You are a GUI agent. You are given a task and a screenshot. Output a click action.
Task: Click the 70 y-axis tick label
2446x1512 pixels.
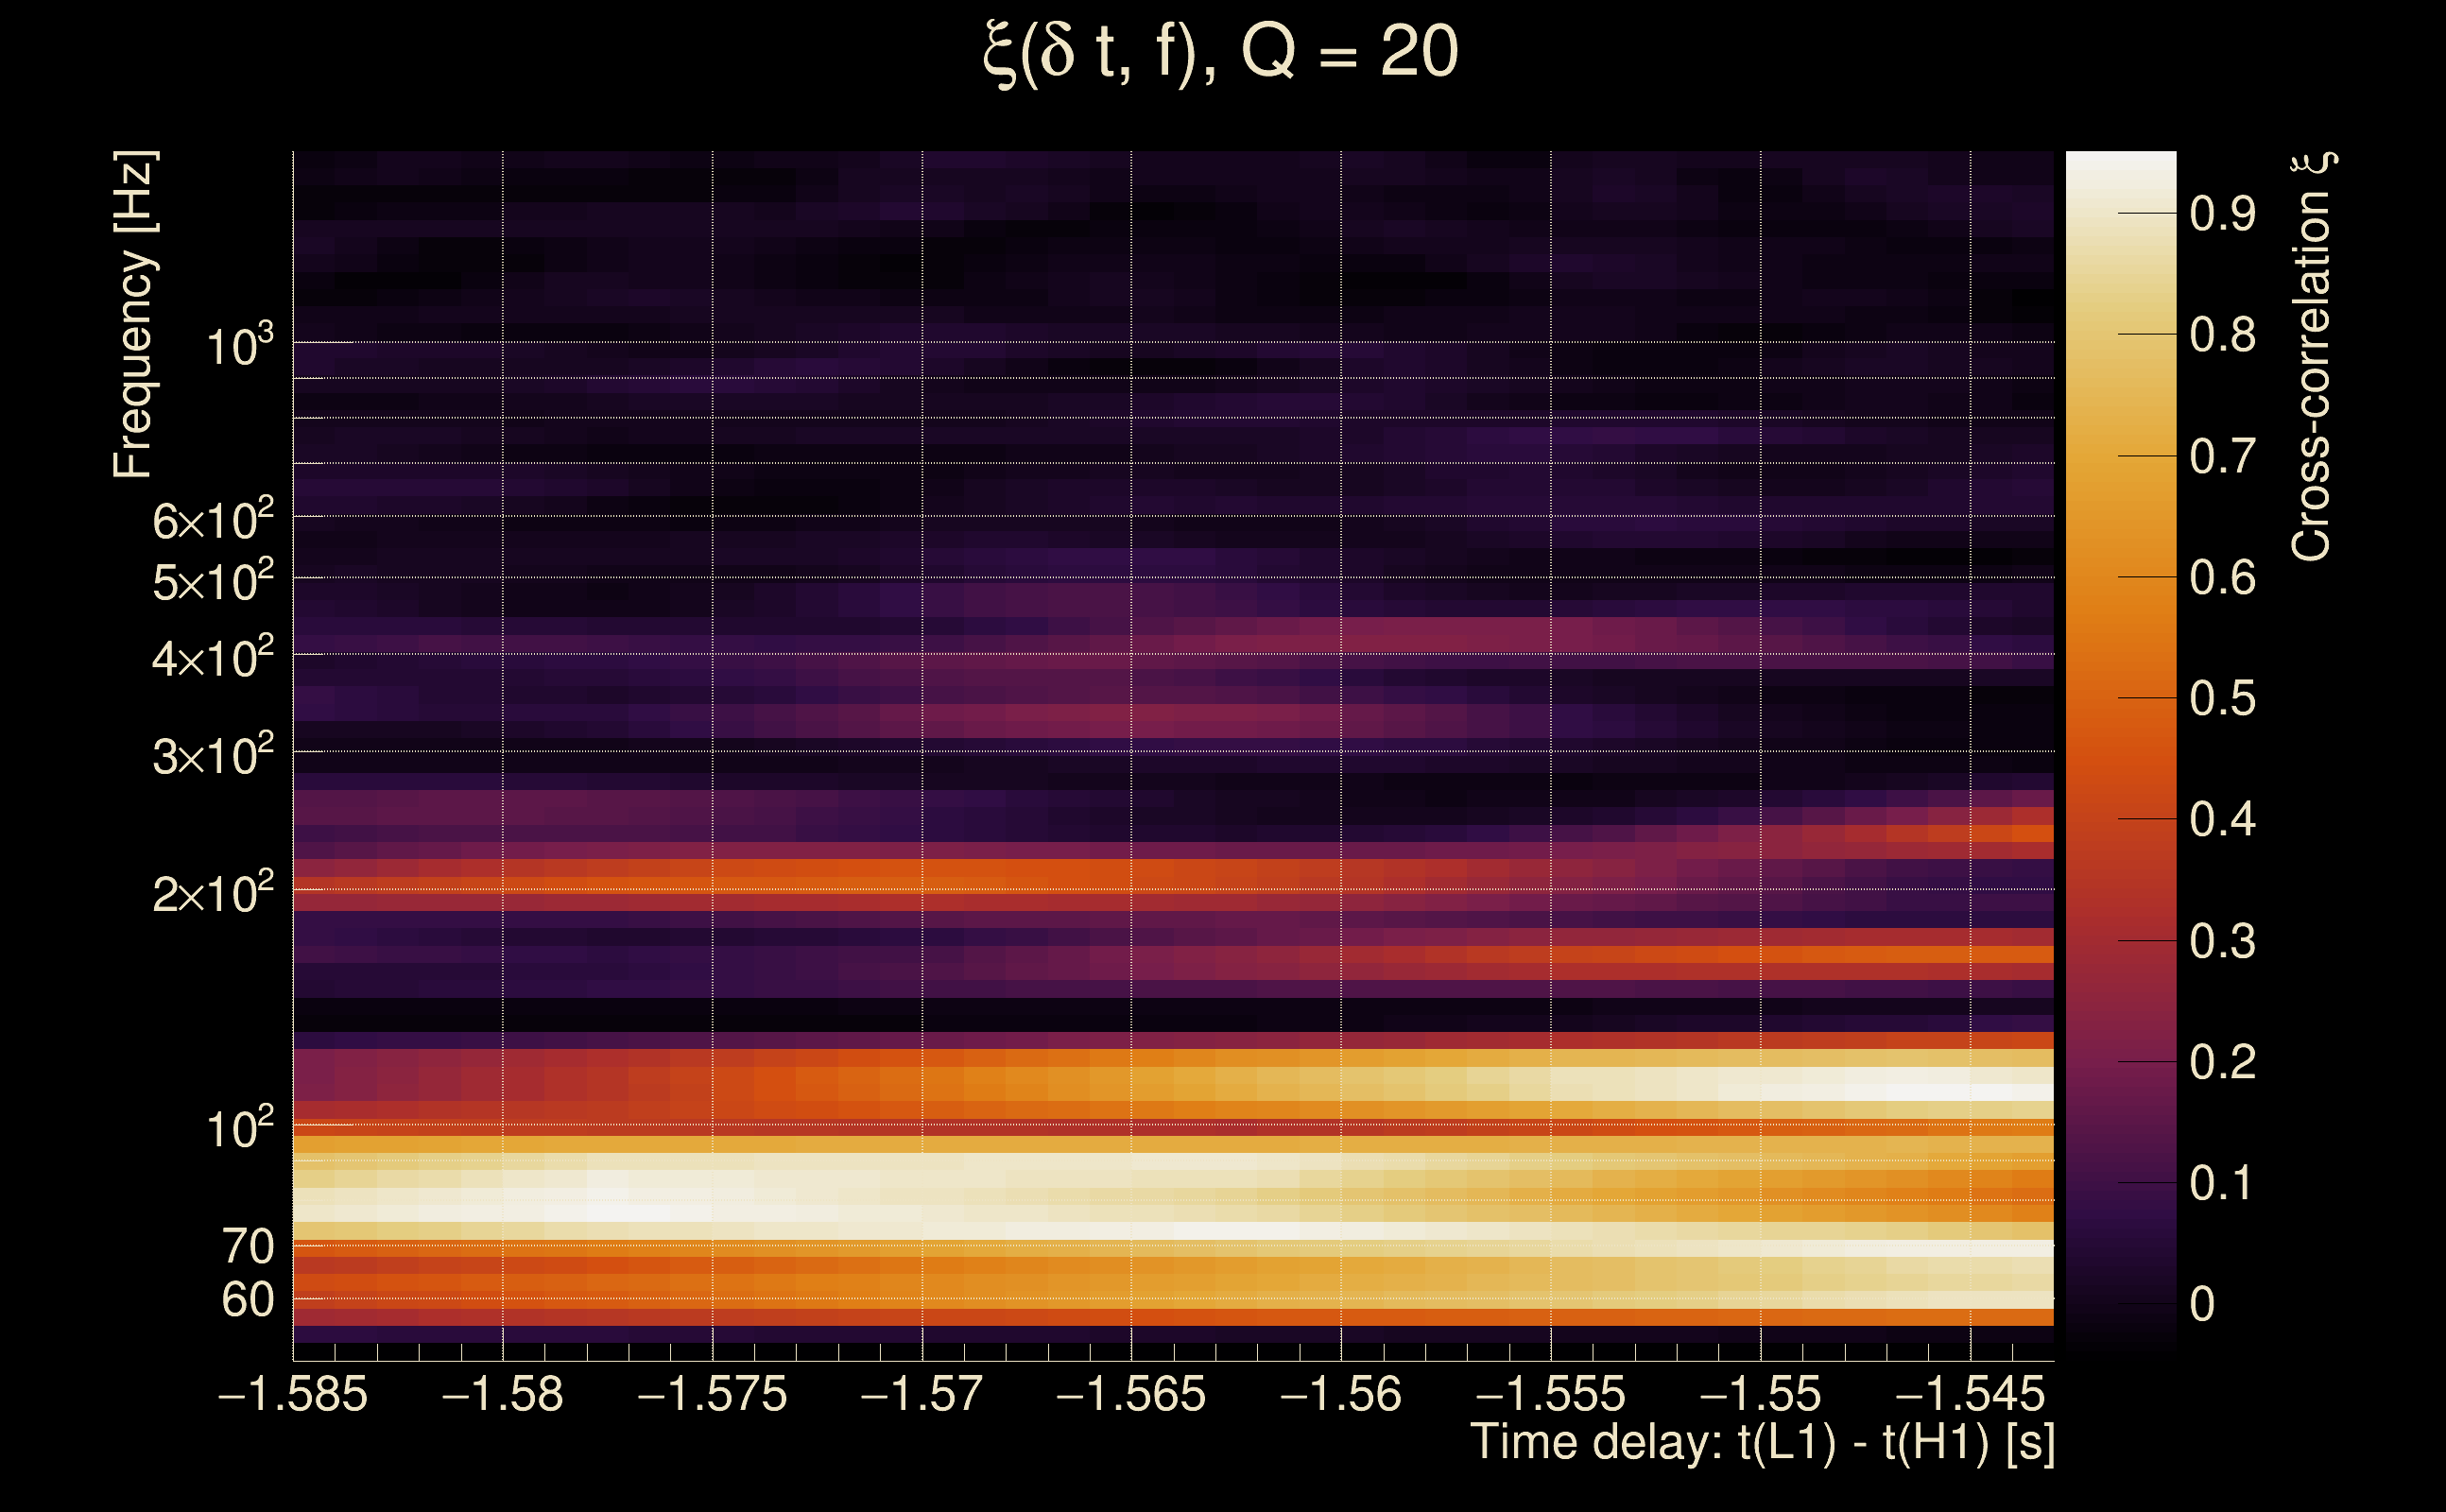[x=247, y=1247]
